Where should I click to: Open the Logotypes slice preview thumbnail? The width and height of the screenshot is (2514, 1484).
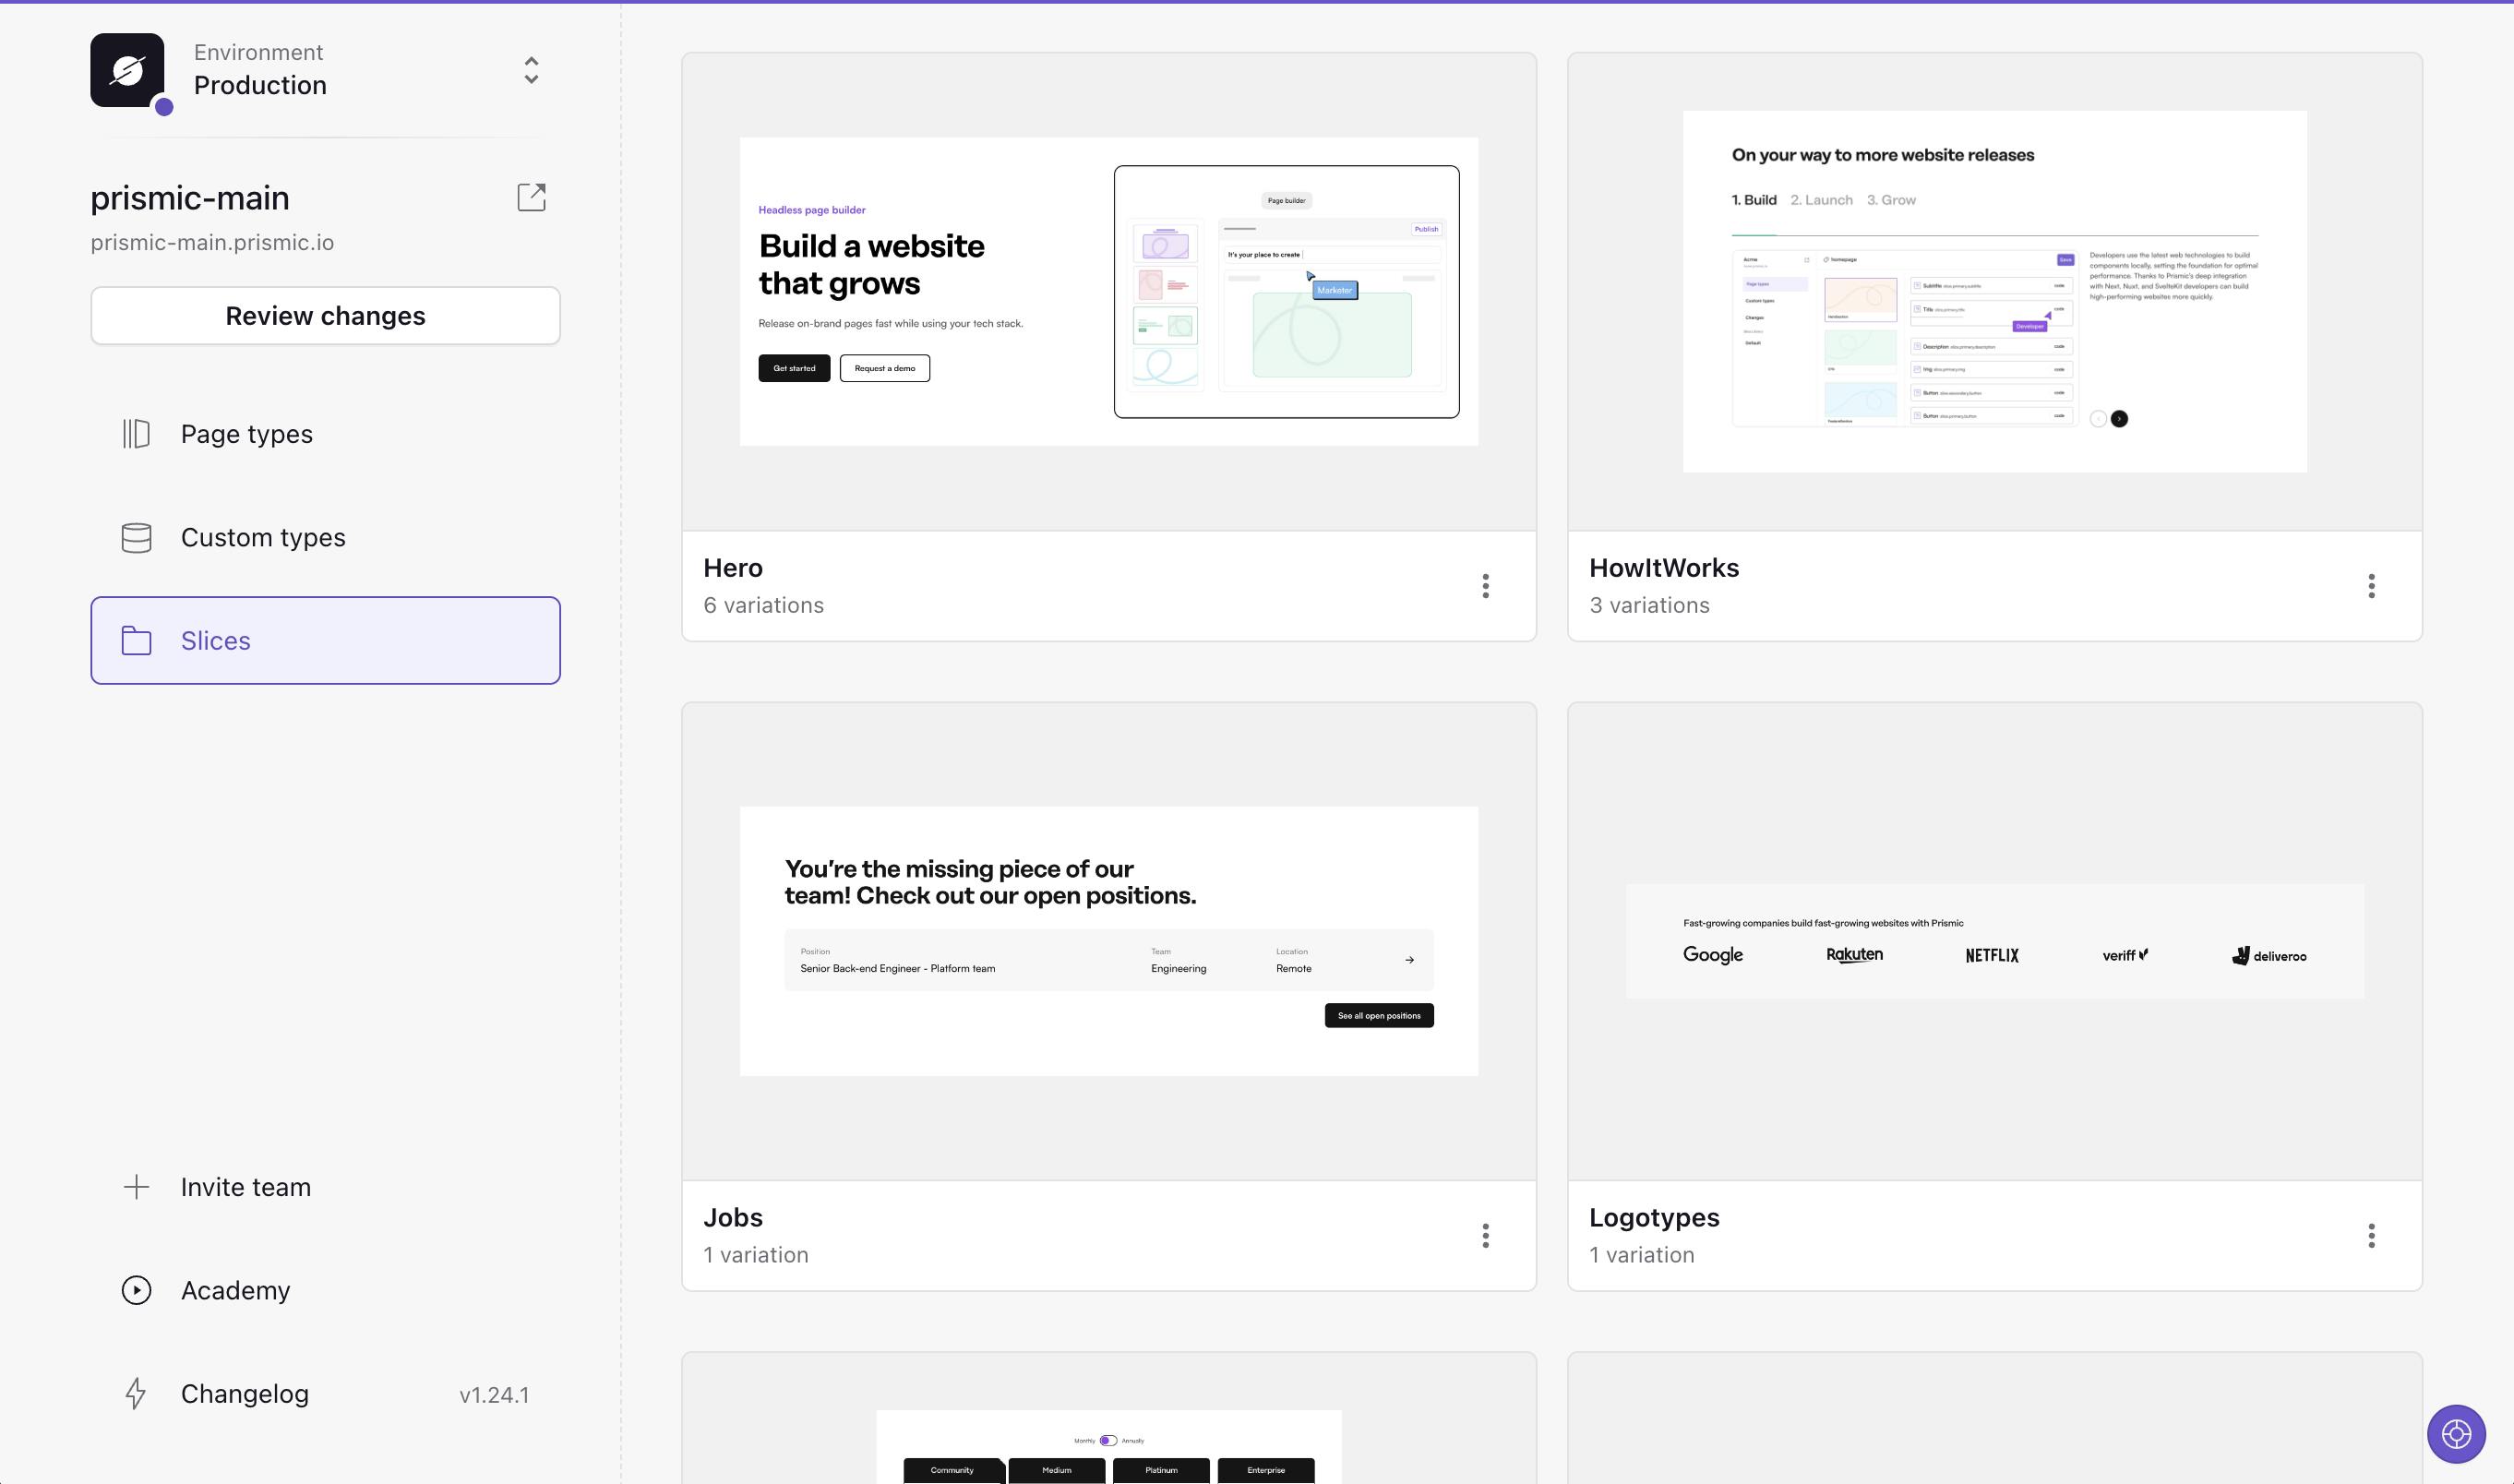pyautogui.click(x=1994, y=941)
